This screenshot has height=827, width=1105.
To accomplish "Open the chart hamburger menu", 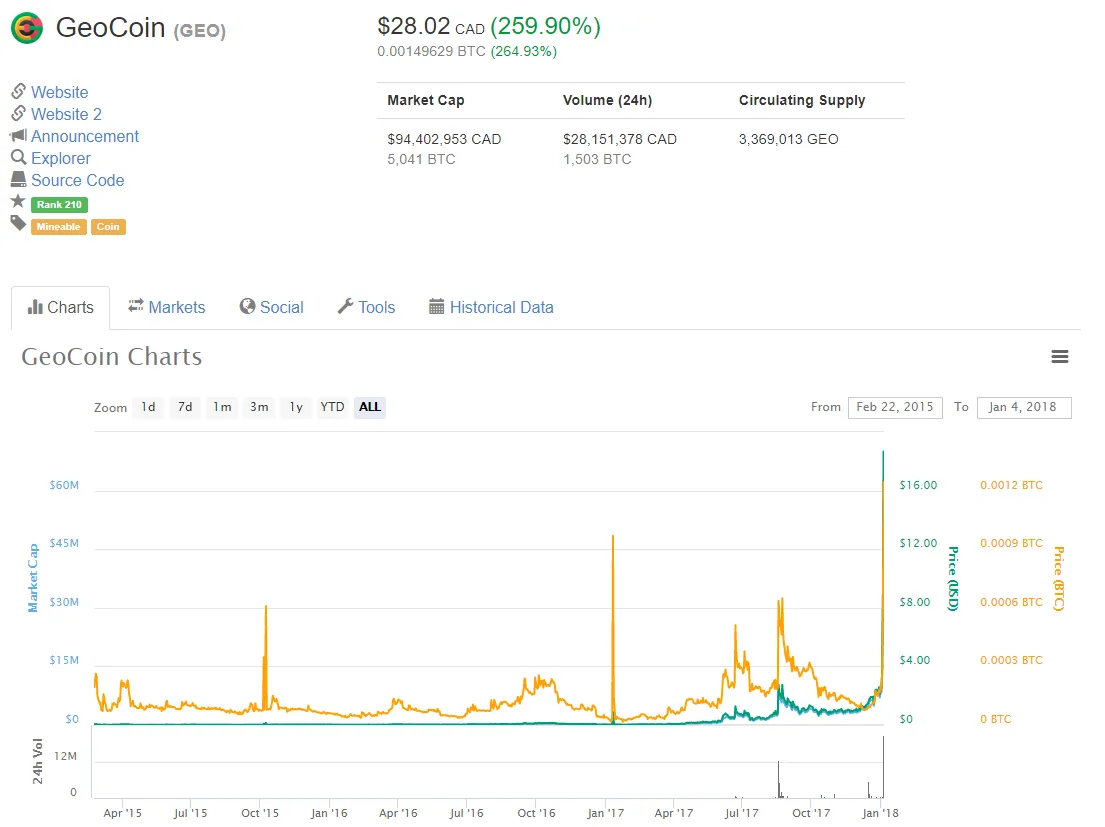I will tap(1060, 356).
